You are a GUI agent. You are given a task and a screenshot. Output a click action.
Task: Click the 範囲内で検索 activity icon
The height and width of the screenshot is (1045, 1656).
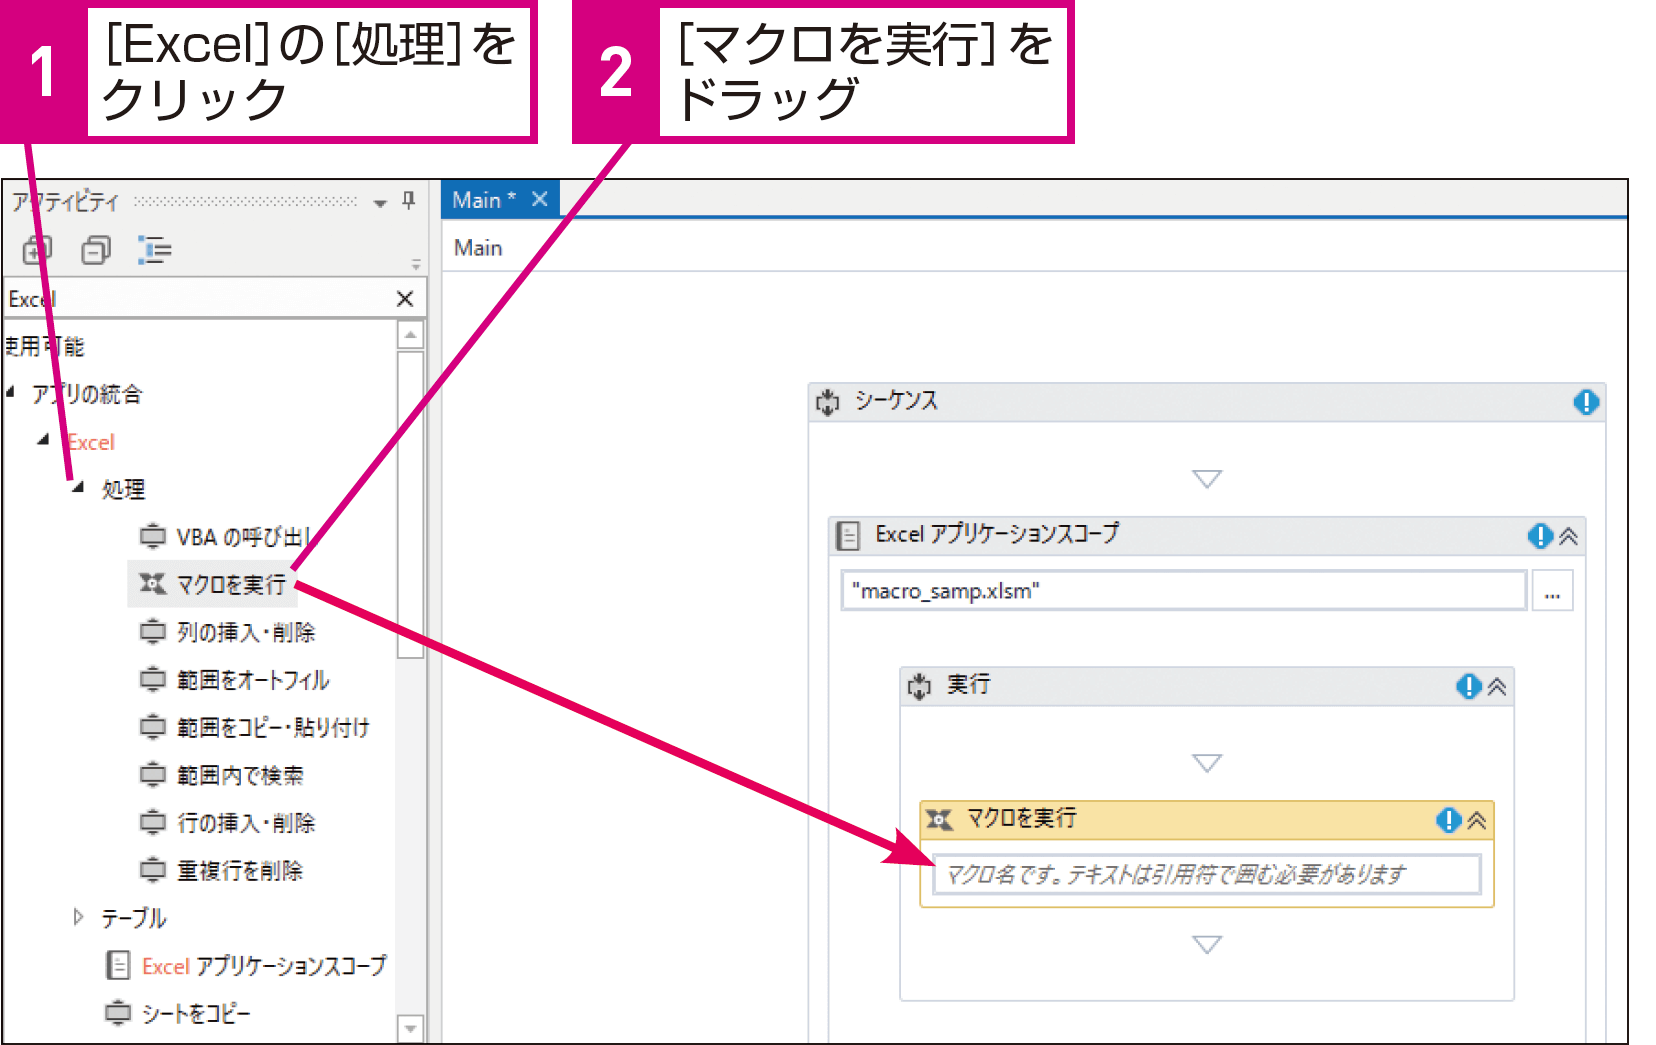[x=152, y=775]
